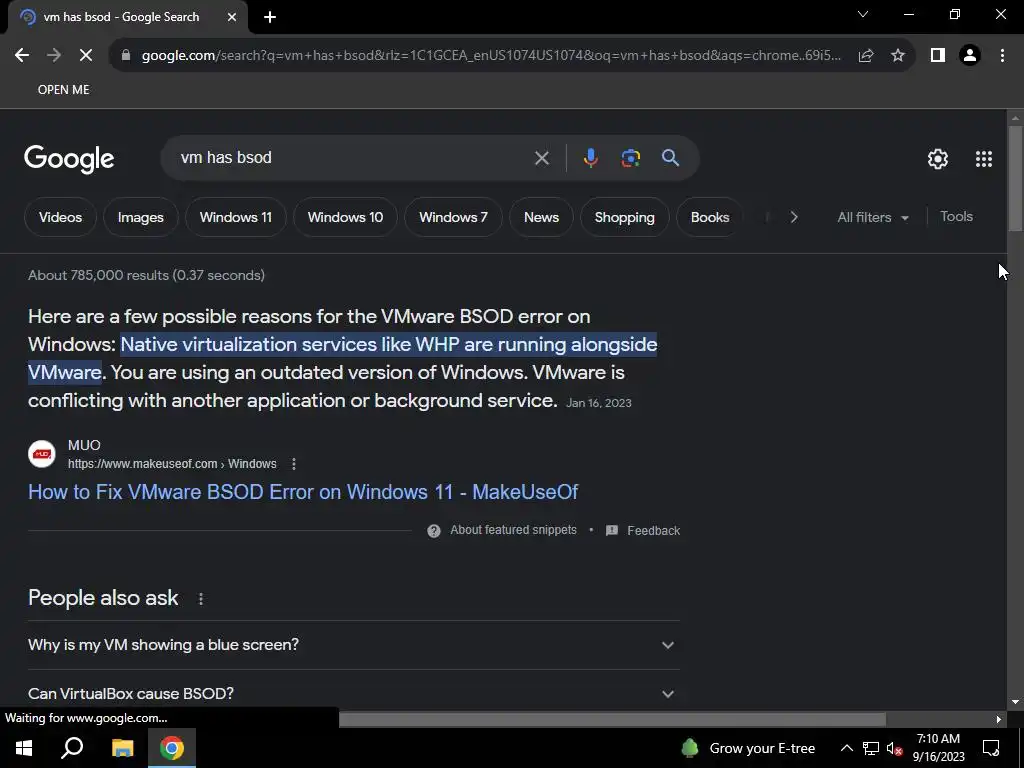The height and width of the screenshot is (768, 1024).
Task: Click the address bar URL
Action: pyautogui.click(x=491, y=56)
